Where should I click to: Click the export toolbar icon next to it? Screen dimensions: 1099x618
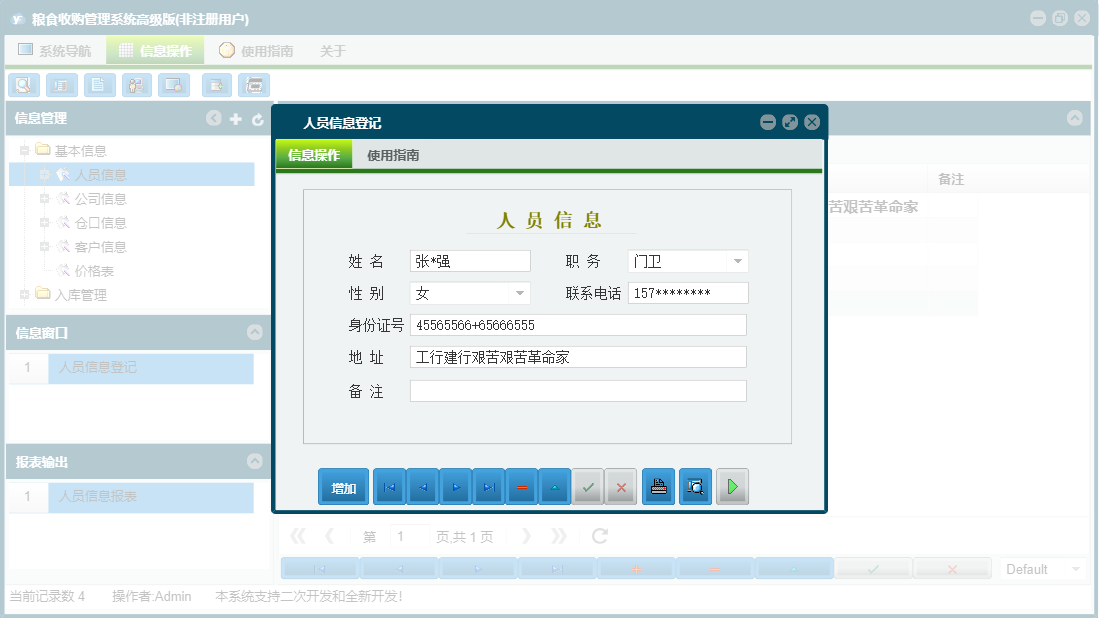[216, 85]
